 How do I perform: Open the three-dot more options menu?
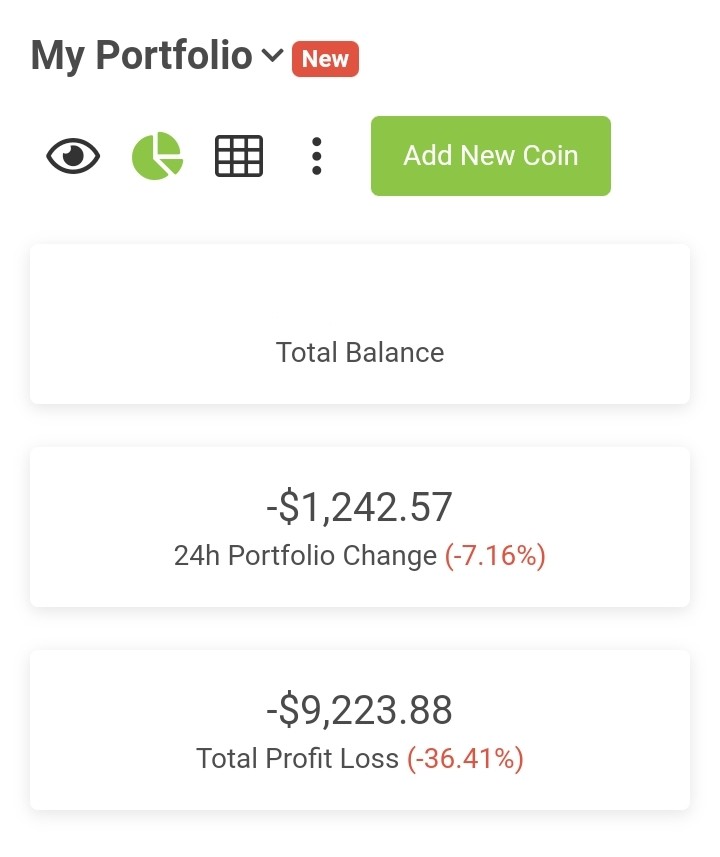point(317,156)
